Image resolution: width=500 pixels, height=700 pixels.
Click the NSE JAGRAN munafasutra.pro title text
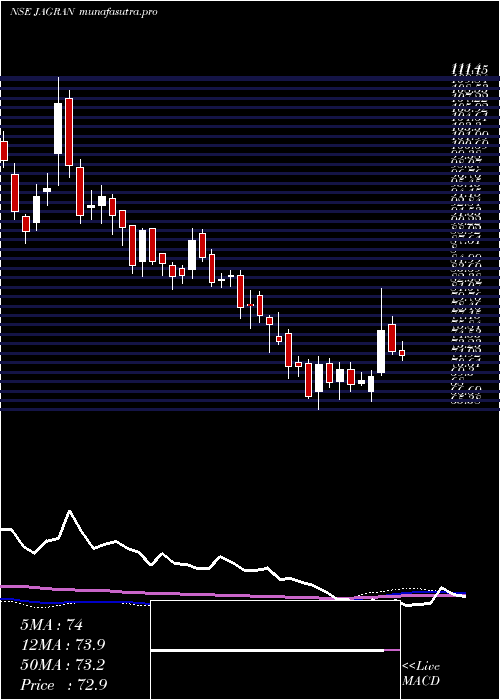[x=83, y=12]
